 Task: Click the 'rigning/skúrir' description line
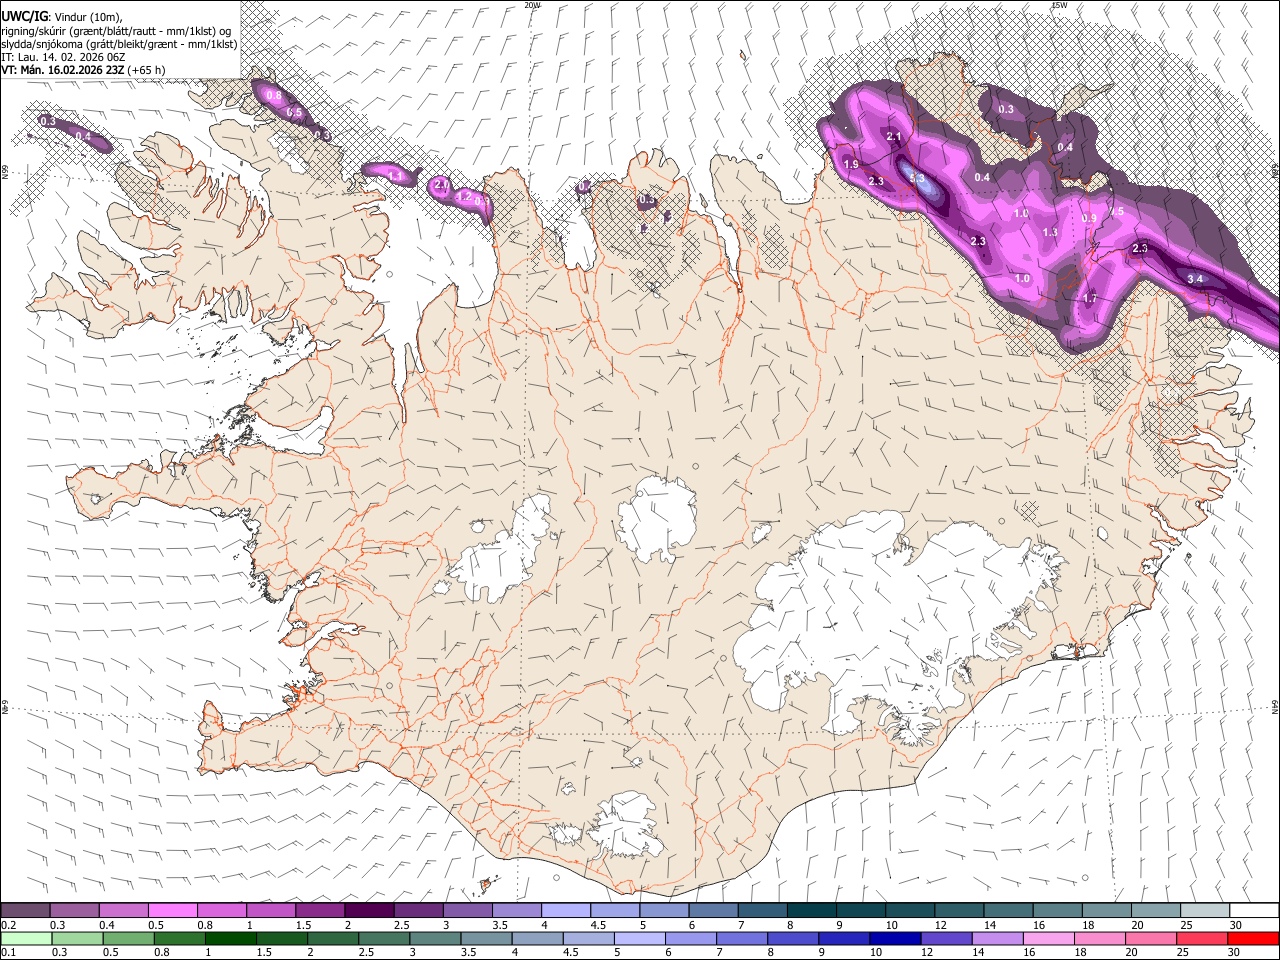[x=116, y=31]
